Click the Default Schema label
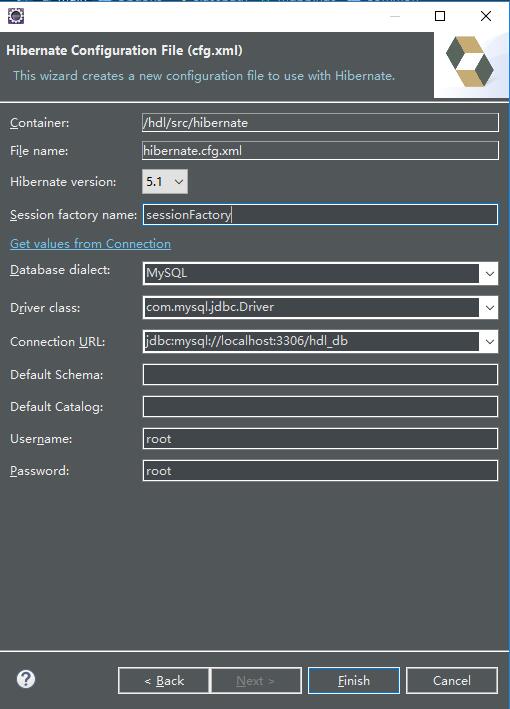The image size is (510, 709). (57, 375)
